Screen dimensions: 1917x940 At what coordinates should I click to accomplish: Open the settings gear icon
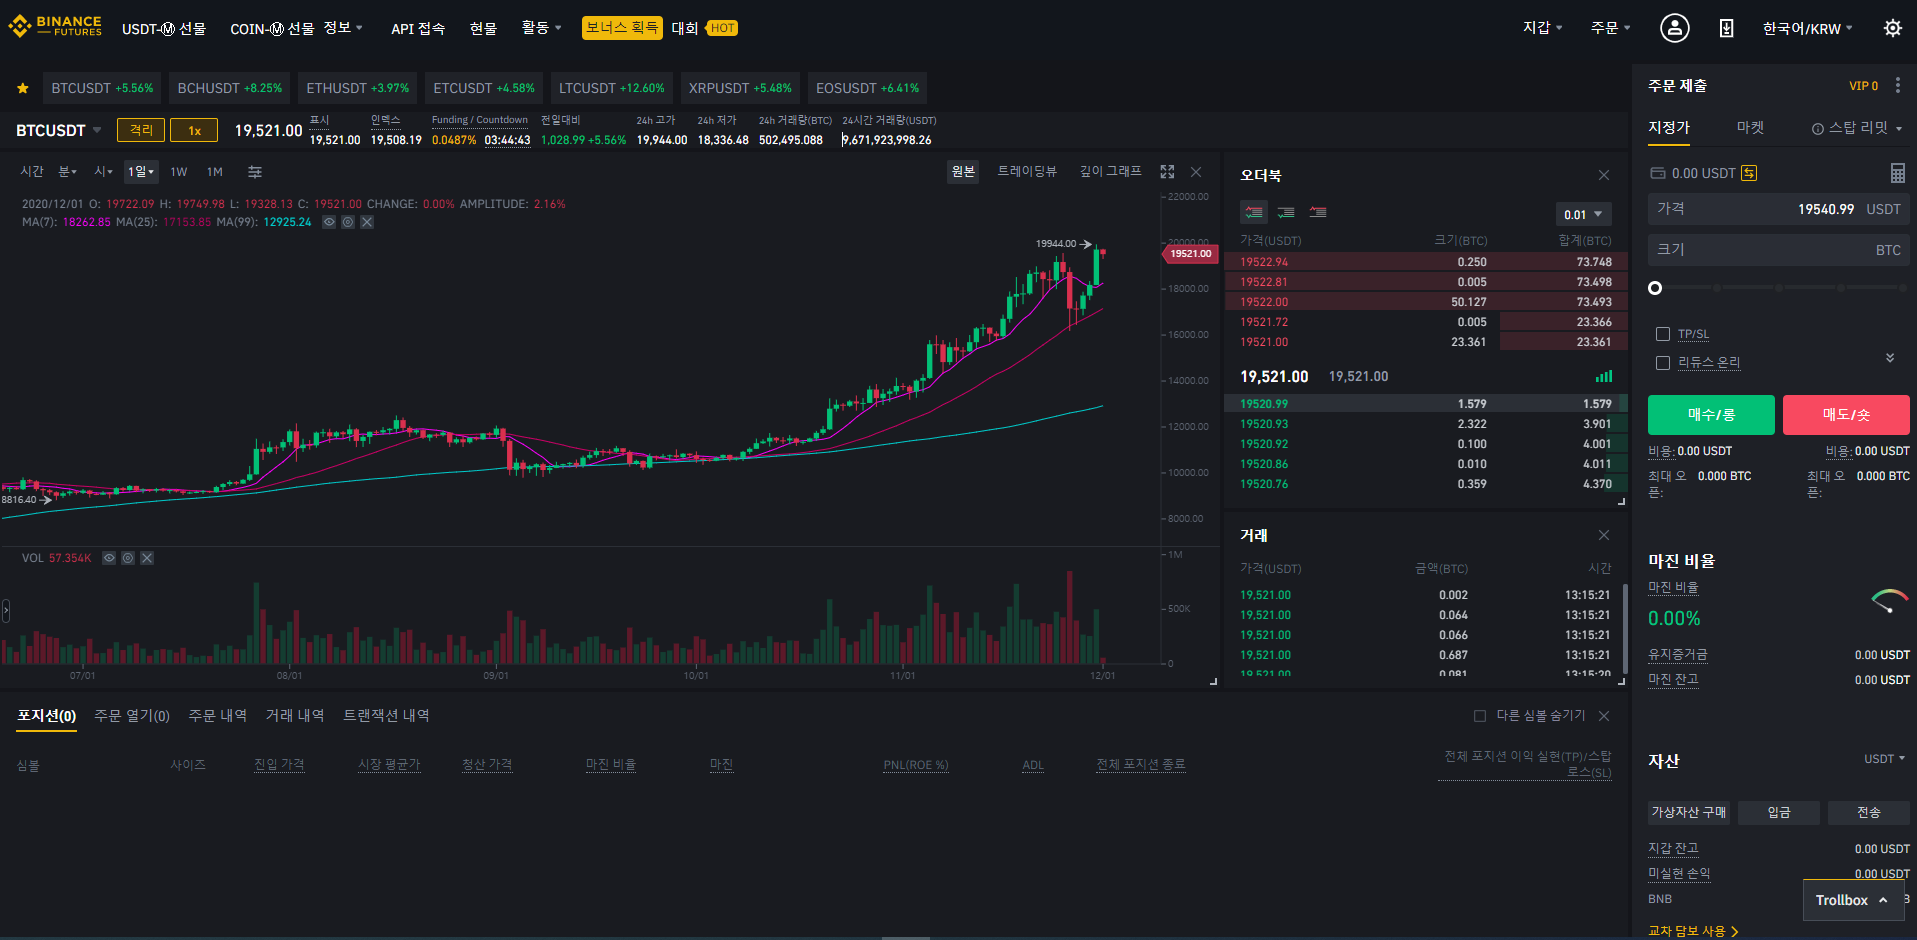point(1892,28)
